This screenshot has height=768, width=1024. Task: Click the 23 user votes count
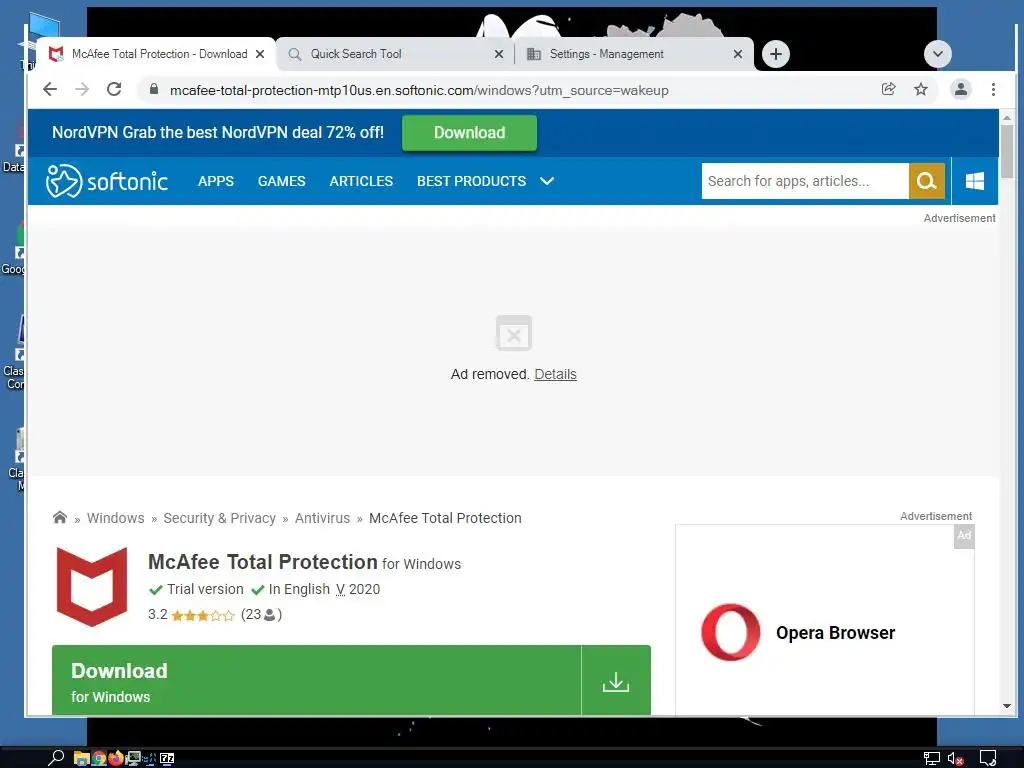(x=261, y=615)
